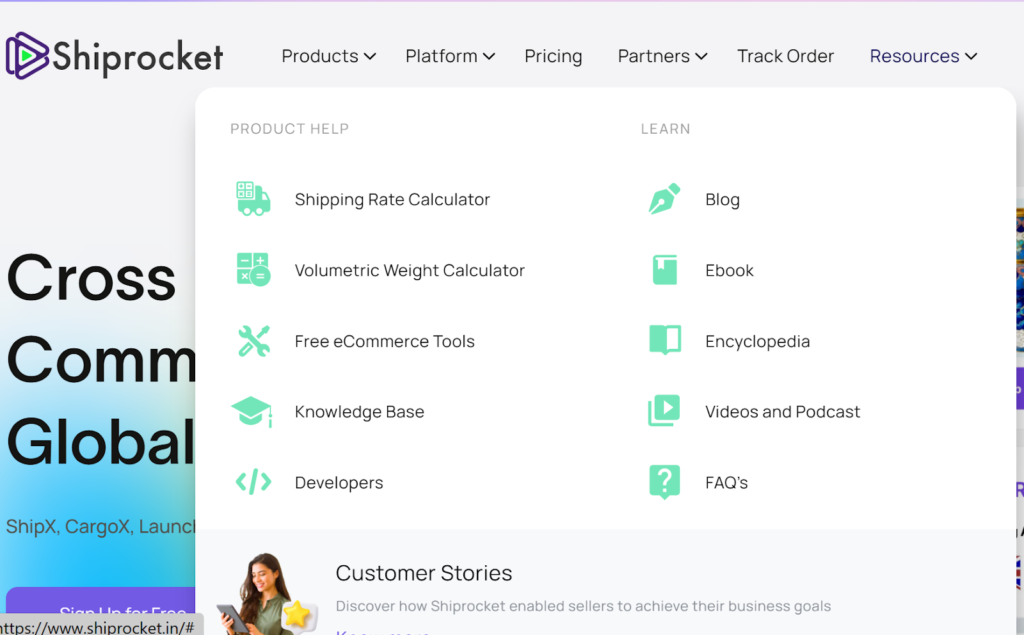Click the Blog pen nib icon
The height and width of the screenshot is (635, 1024).
point(664,199)
